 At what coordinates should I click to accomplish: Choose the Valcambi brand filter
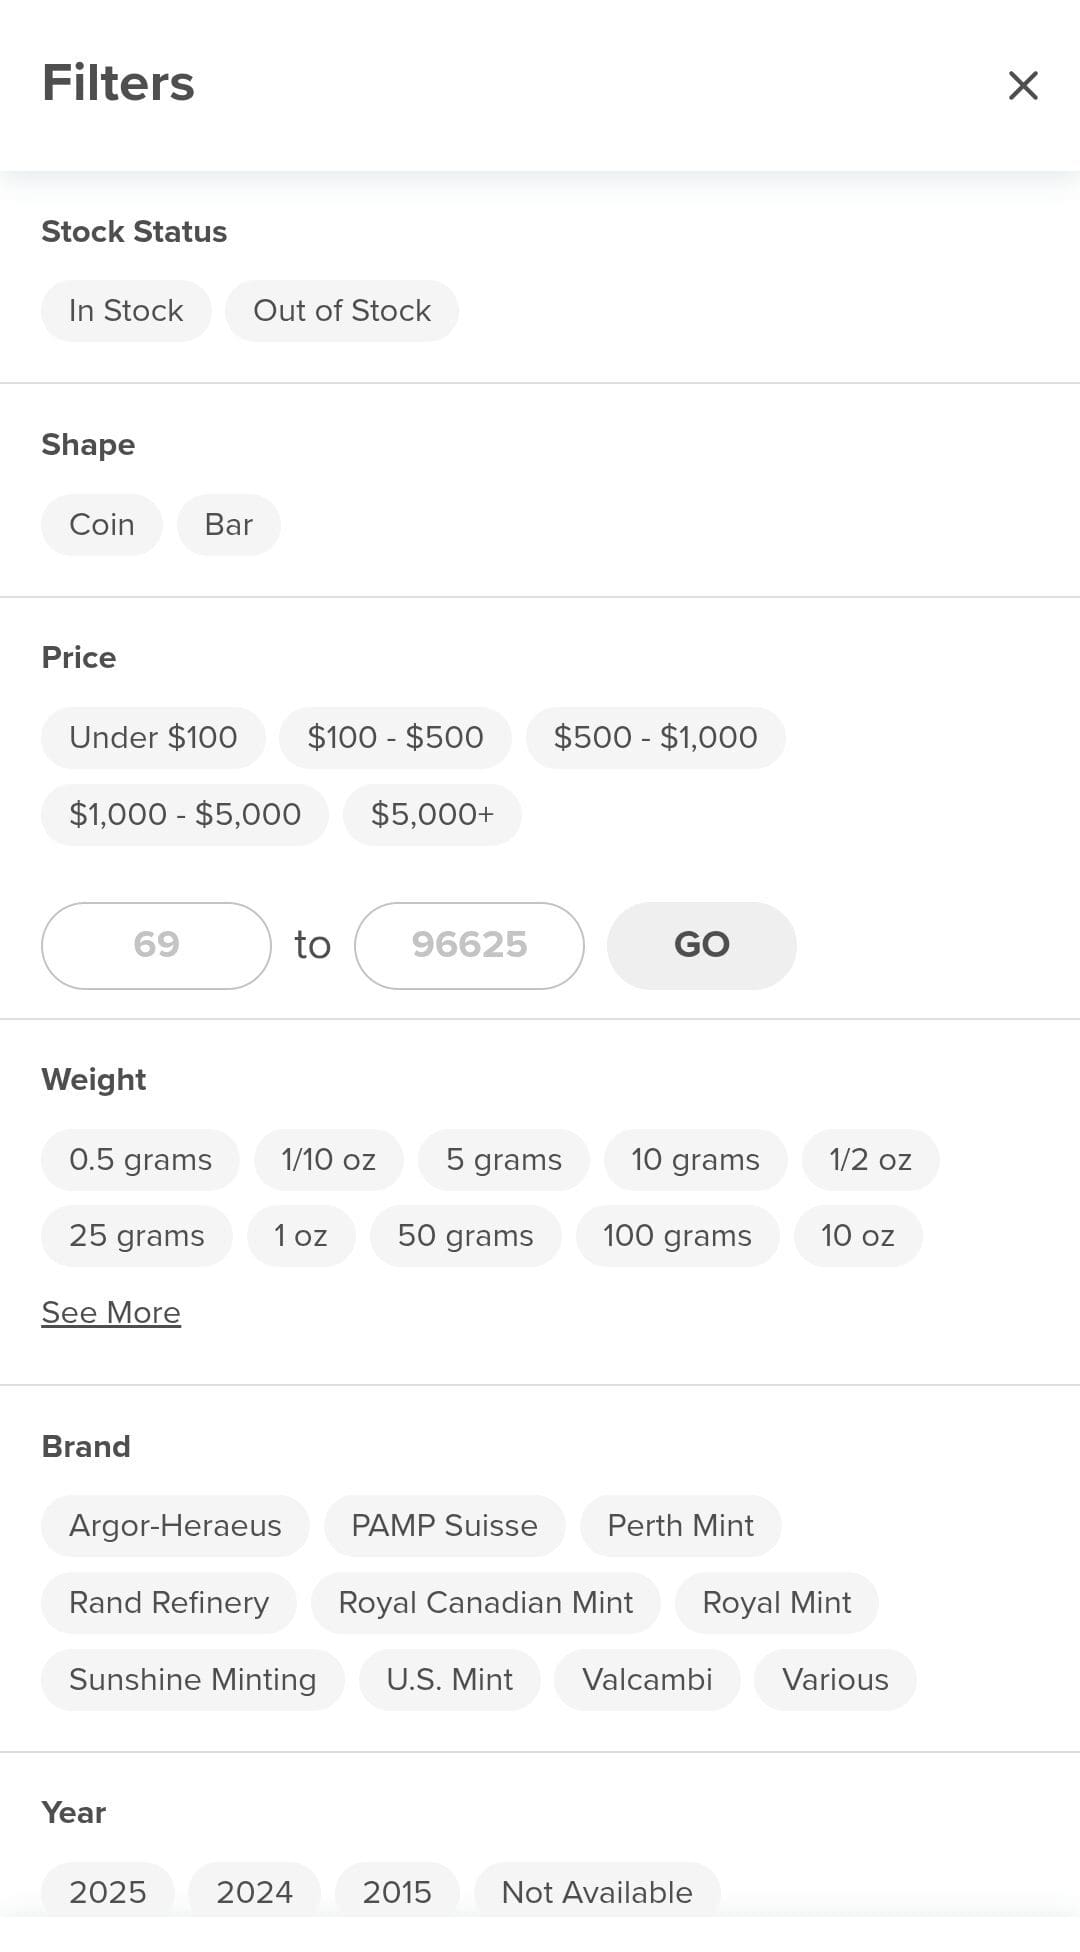[647, 1680]
